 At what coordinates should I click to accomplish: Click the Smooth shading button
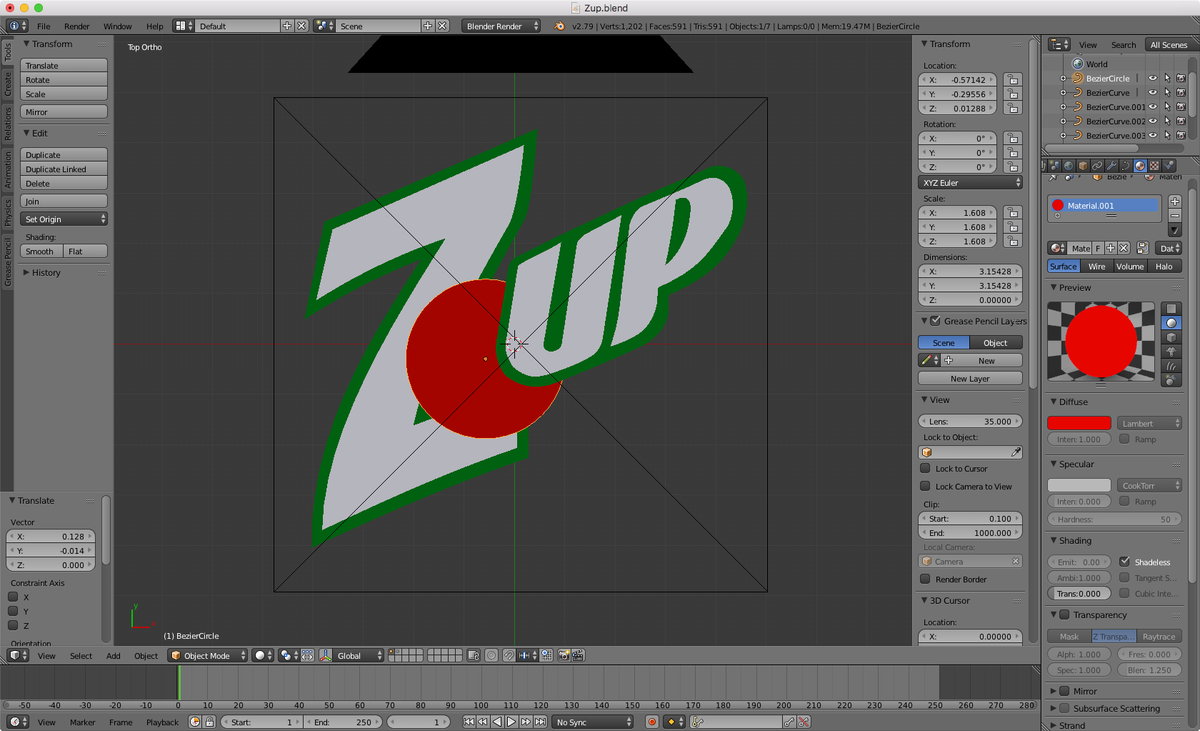[41, 251]
